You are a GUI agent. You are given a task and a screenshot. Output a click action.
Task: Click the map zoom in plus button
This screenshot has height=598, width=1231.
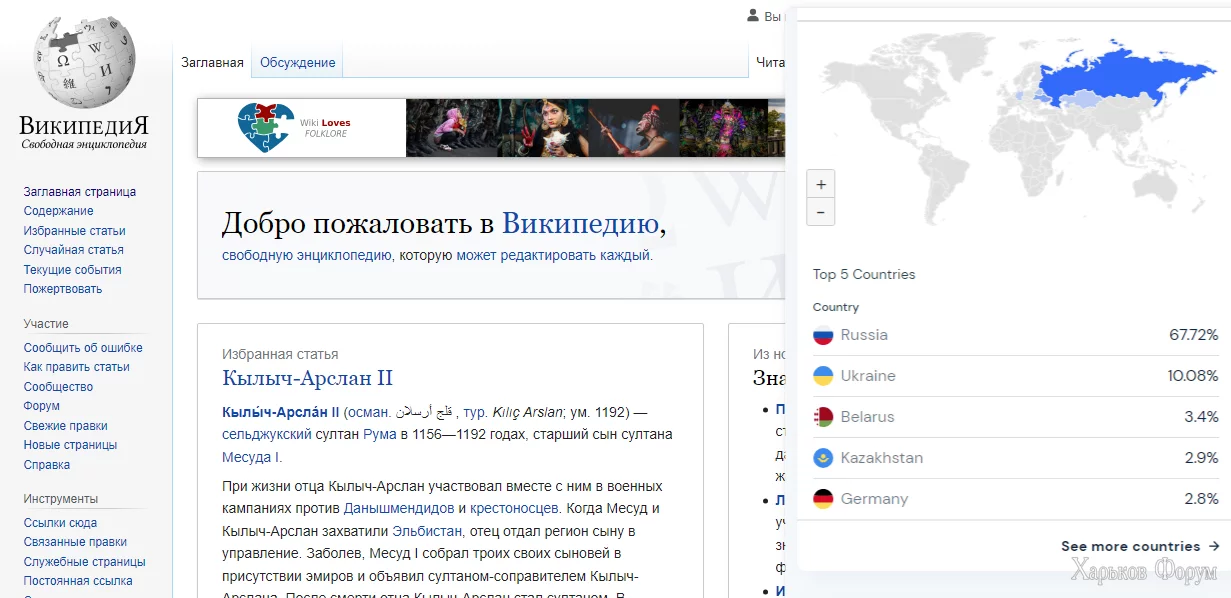point(821,185)
